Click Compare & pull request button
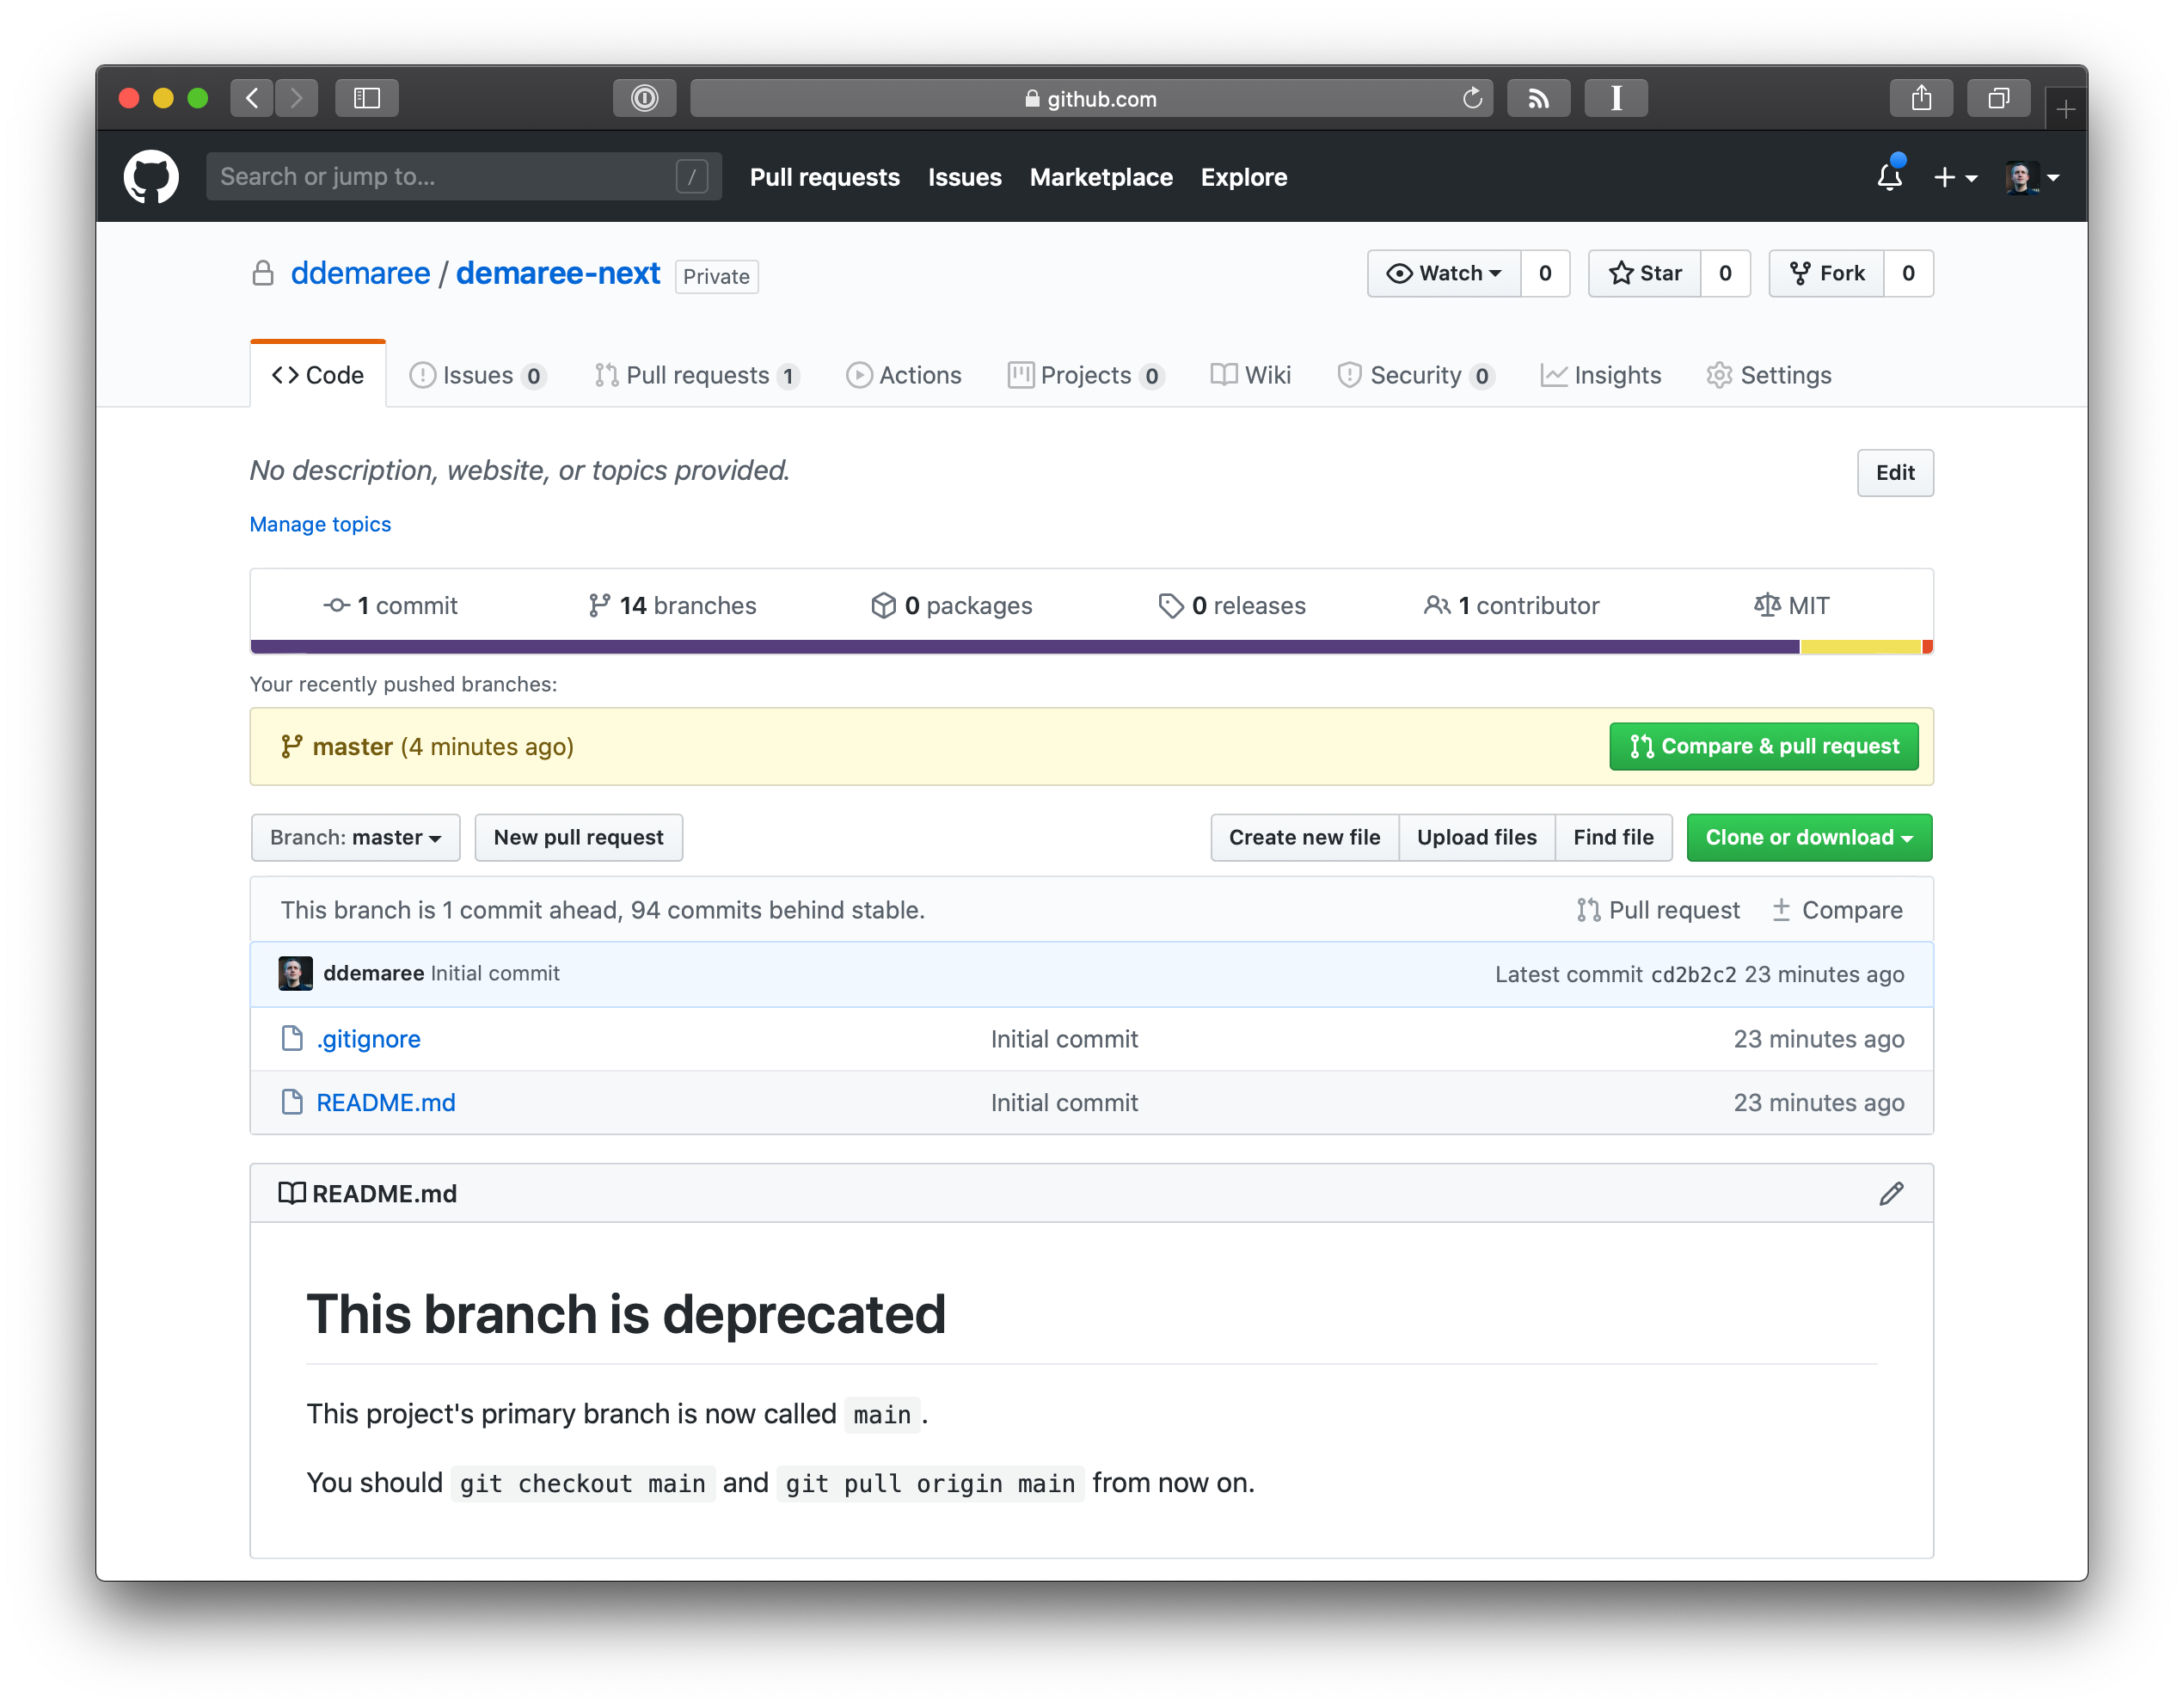Screen dimensions: 2184x1708 click(1764, 746)
